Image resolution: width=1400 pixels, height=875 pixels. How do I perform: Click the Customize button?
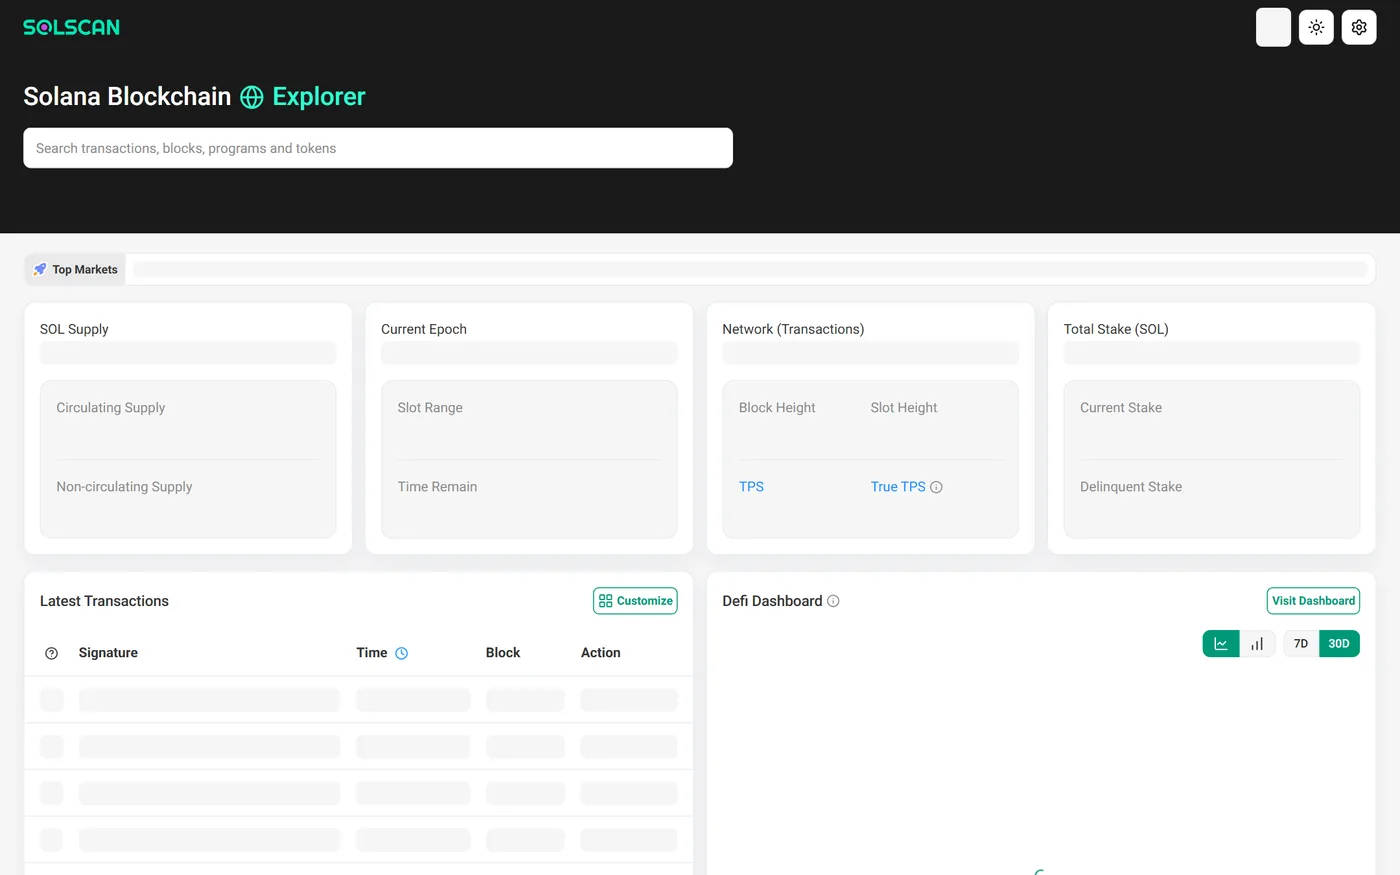coord(635,601)
